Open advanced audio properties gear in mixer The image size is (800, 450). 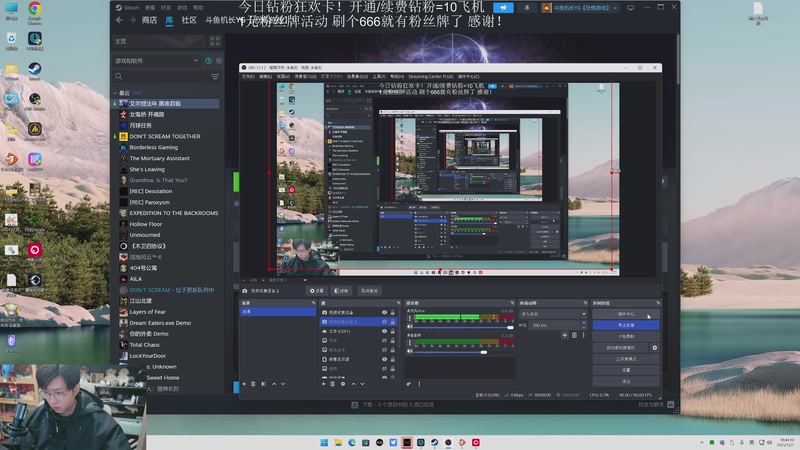tap(409, 384)
